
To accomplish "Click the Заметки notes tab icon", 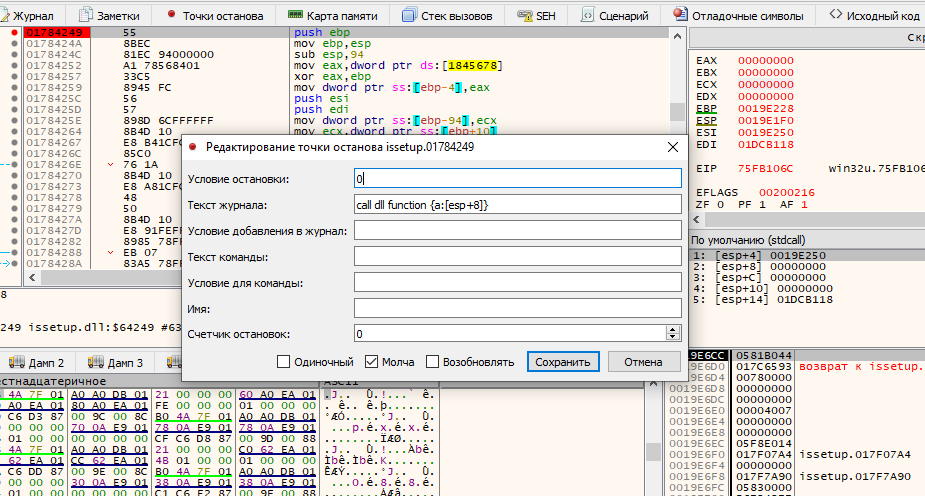I will click(x=84, y=16).
